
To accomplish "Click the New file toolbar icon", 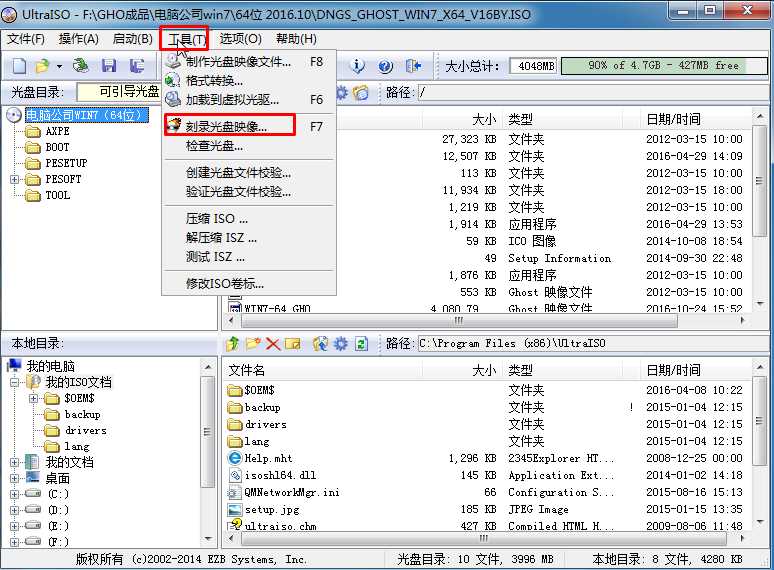I will pos(20,66).
